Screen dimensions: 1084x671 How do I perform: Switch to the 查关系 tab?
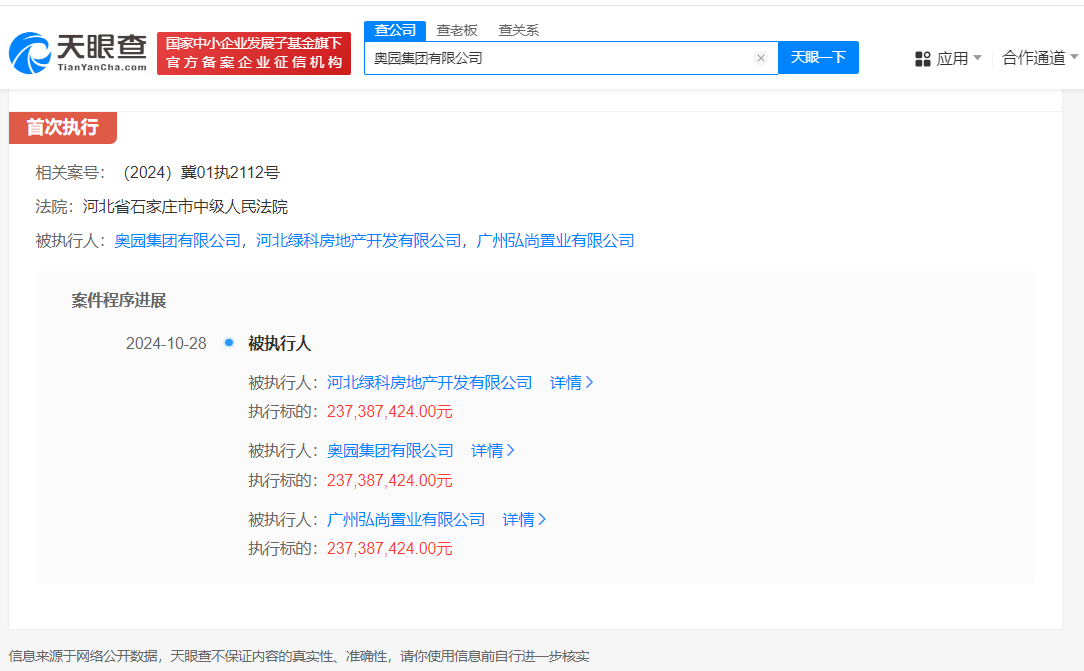tap(519, 30)
